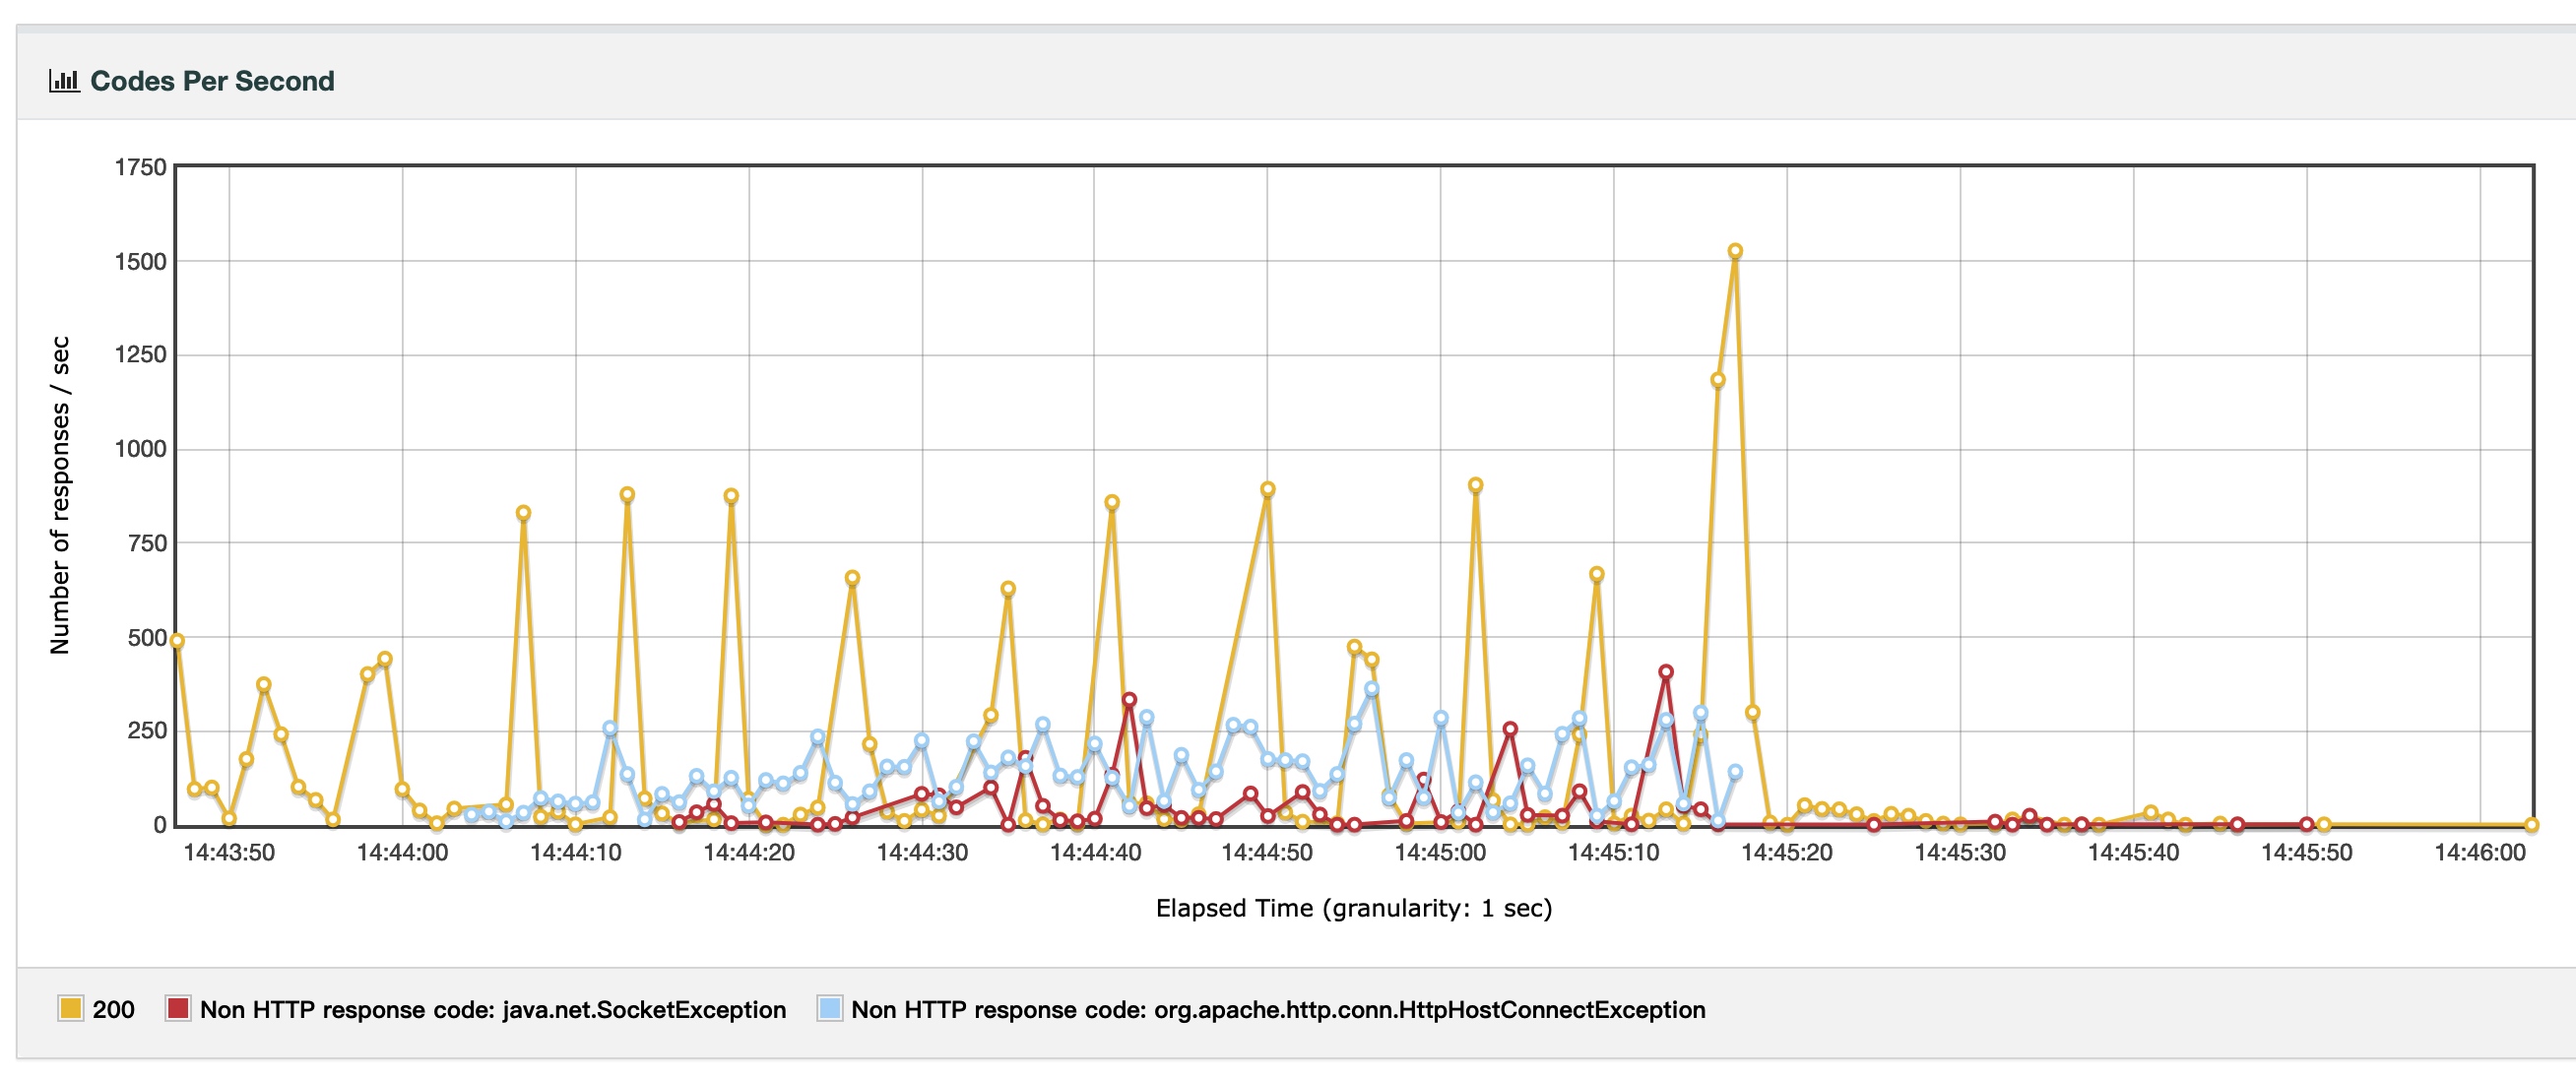Click the Elapsed Time axis title
Screen dimensions: 2576x1079
(1353, 908)
